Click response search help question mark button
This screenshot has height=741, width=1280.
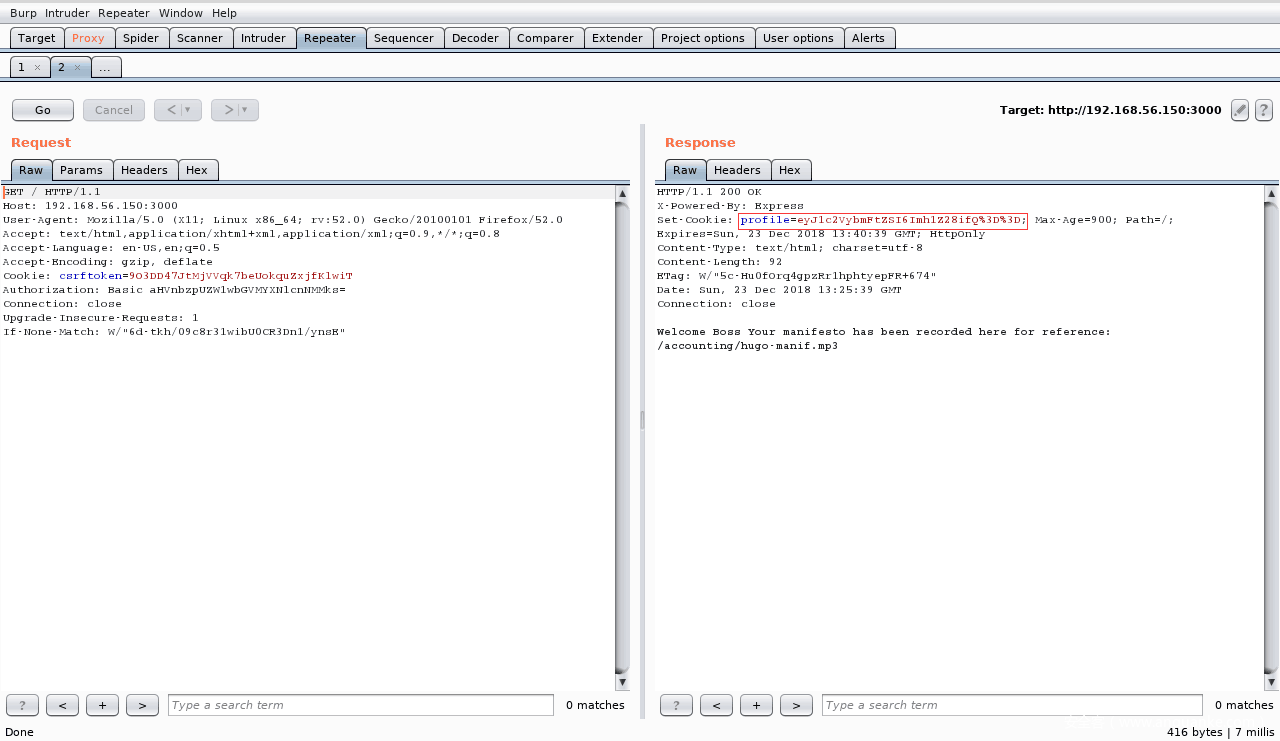coord(676,705)
